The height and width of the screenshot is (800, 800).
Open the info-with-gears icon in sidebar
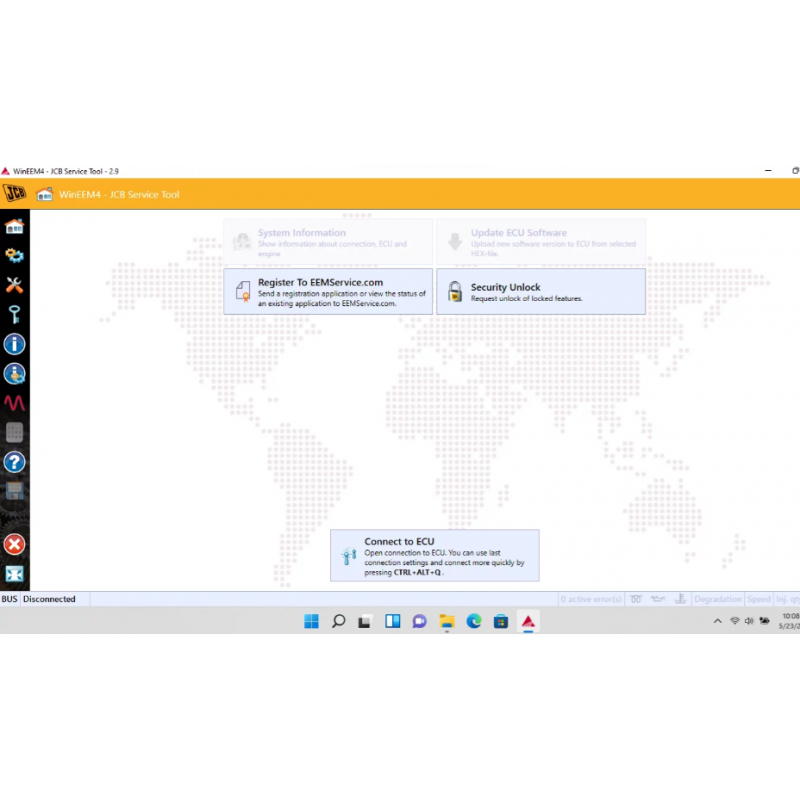(14, 373)
